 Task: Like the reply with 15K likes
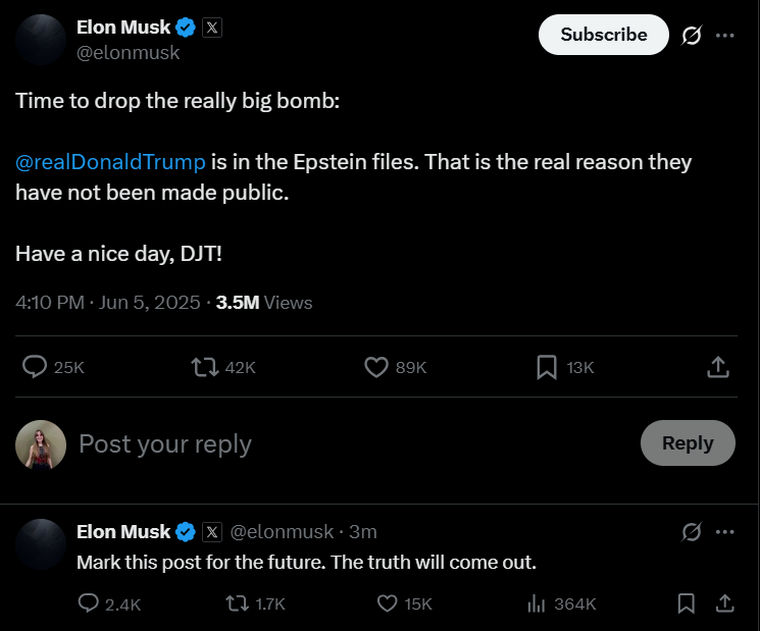click(x=387, y=604)
